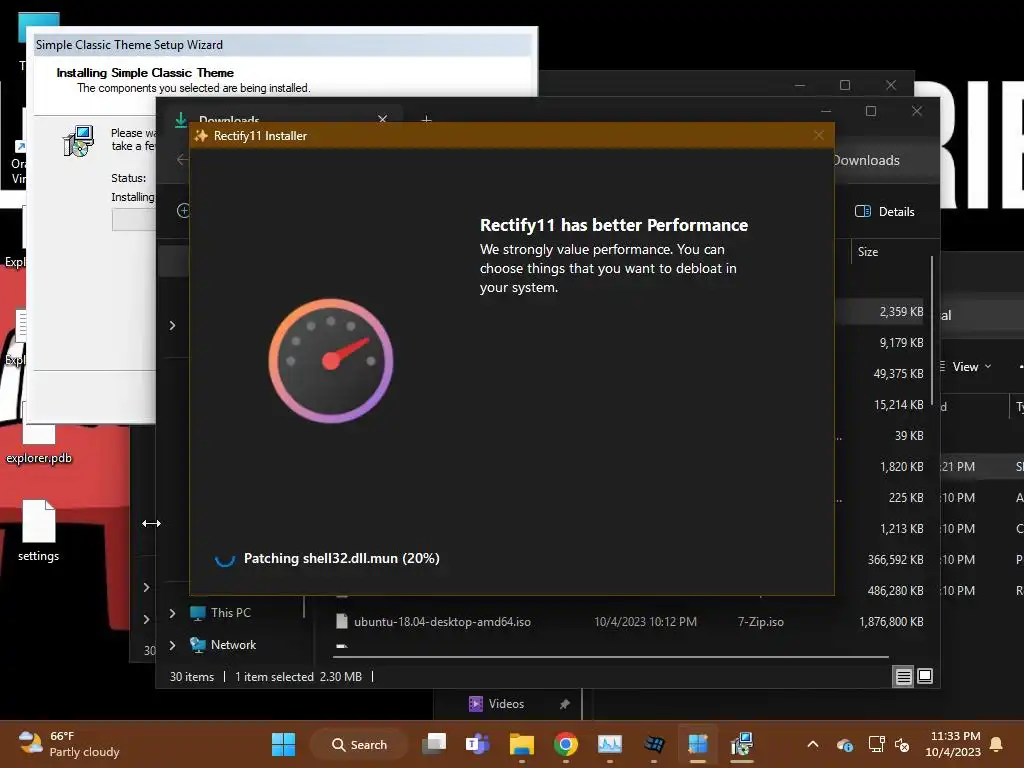The width and height of the screenshot is (1024, 768).
Task: Click the Rectify11 Installer sparkle title icon
Action: (201, 136)
